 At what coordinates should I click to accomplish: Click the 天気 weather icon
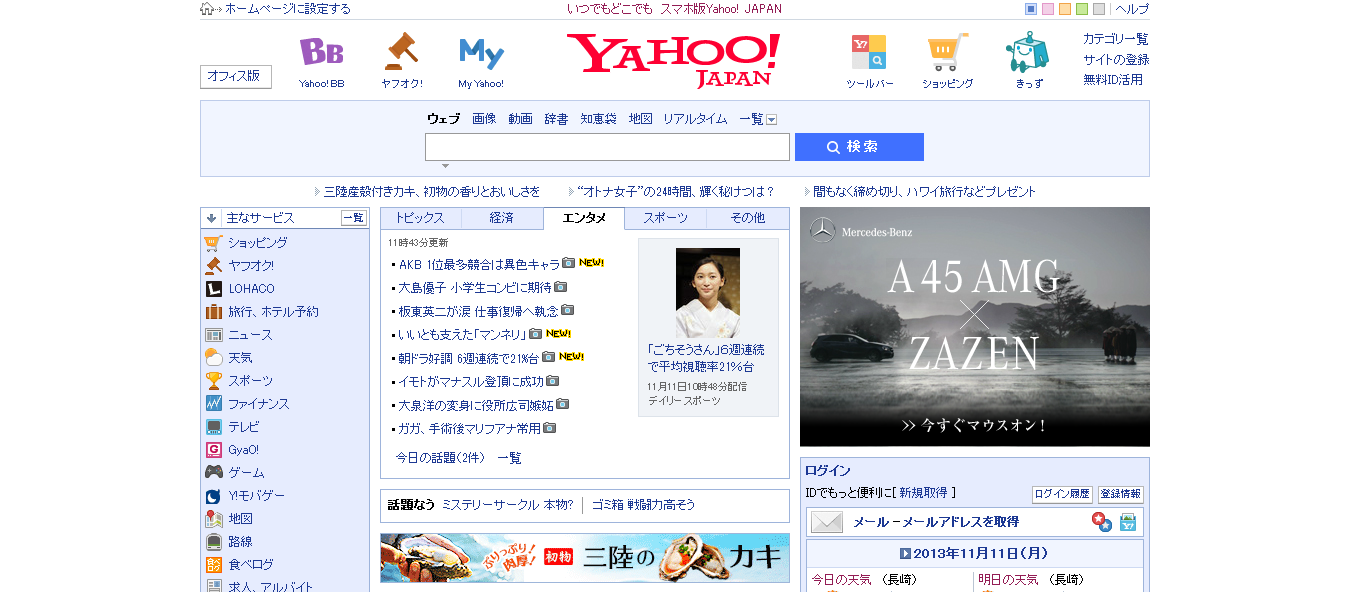[213, 357]
